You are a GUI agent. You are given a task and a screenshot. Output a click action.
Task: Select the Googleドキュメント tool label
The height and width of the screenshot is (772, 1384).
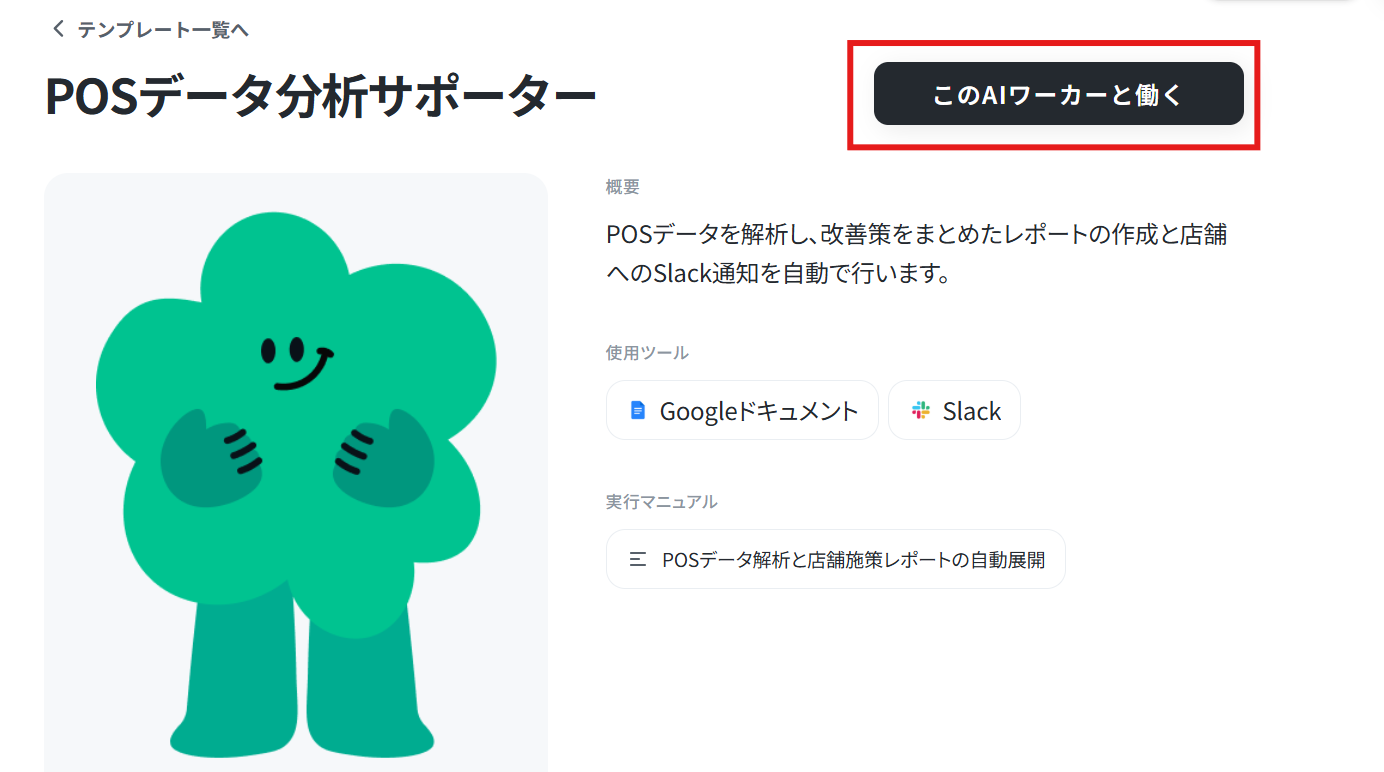[759, 411]
